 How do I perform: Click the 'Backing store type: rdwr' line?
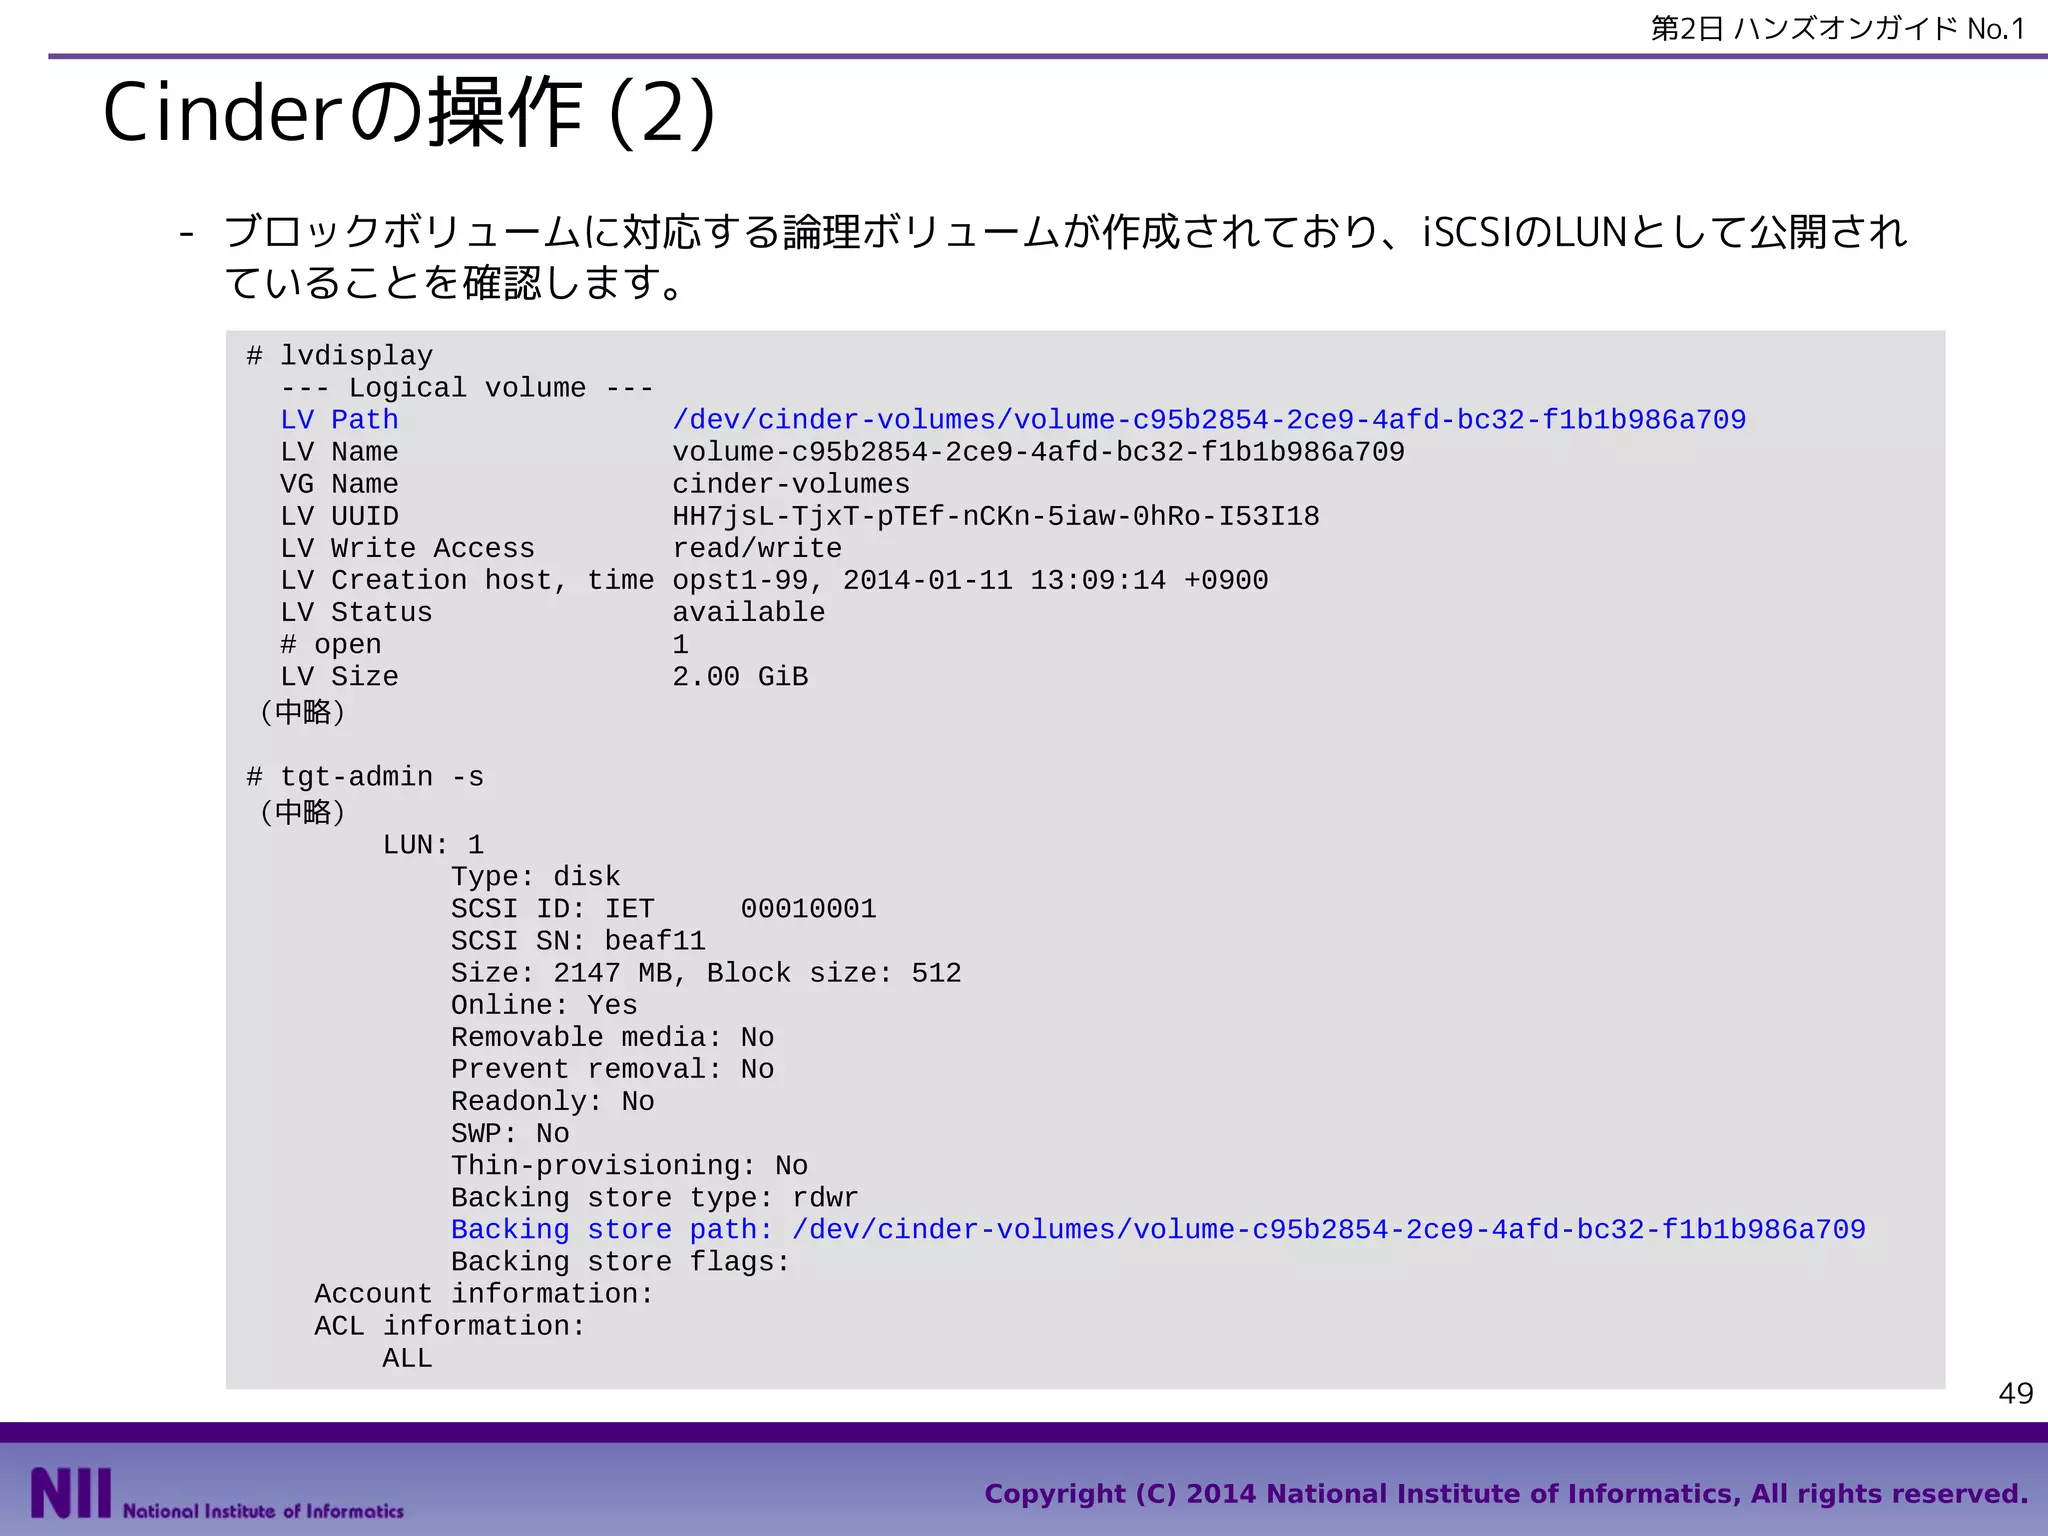(654, 1198)
